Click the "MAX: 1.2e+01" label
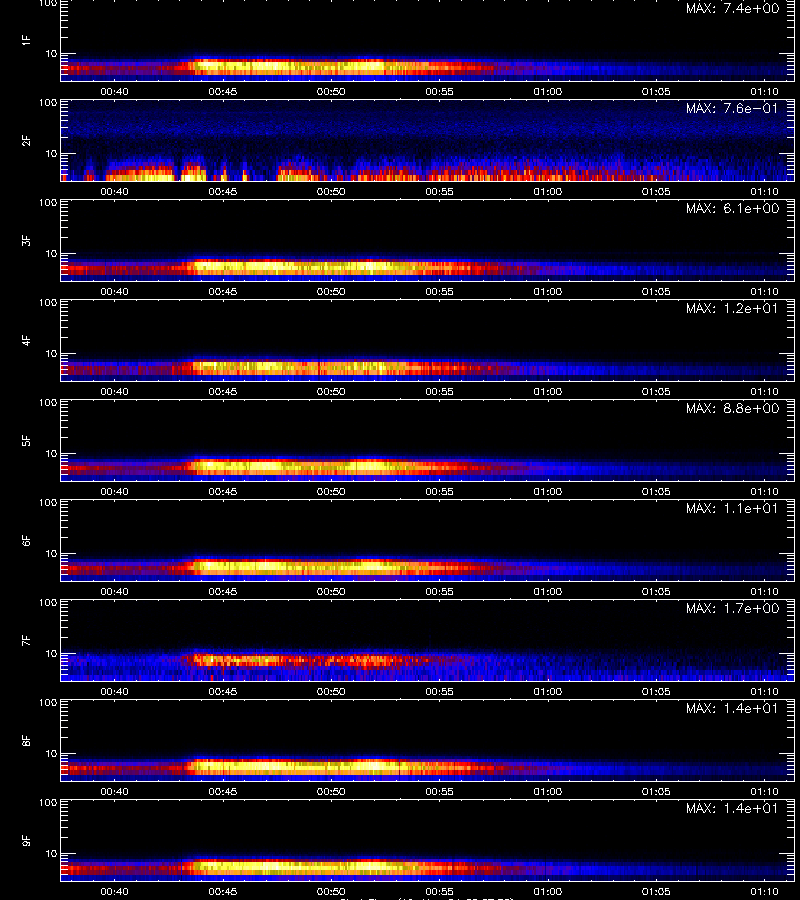This screenshot has height=900, width=800. click(732, 309)
